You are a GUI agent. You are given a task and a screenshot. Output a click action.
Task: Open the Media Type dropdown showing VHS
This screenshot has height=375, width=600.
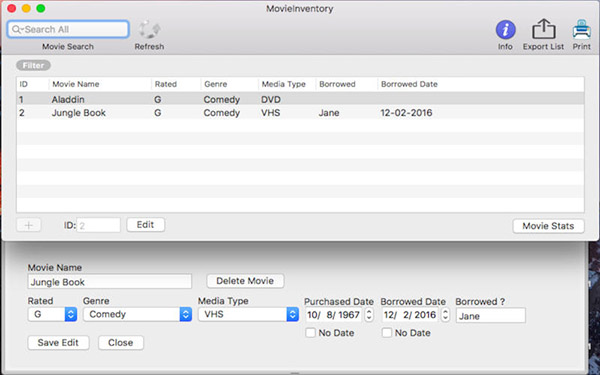tap(248, 314)
